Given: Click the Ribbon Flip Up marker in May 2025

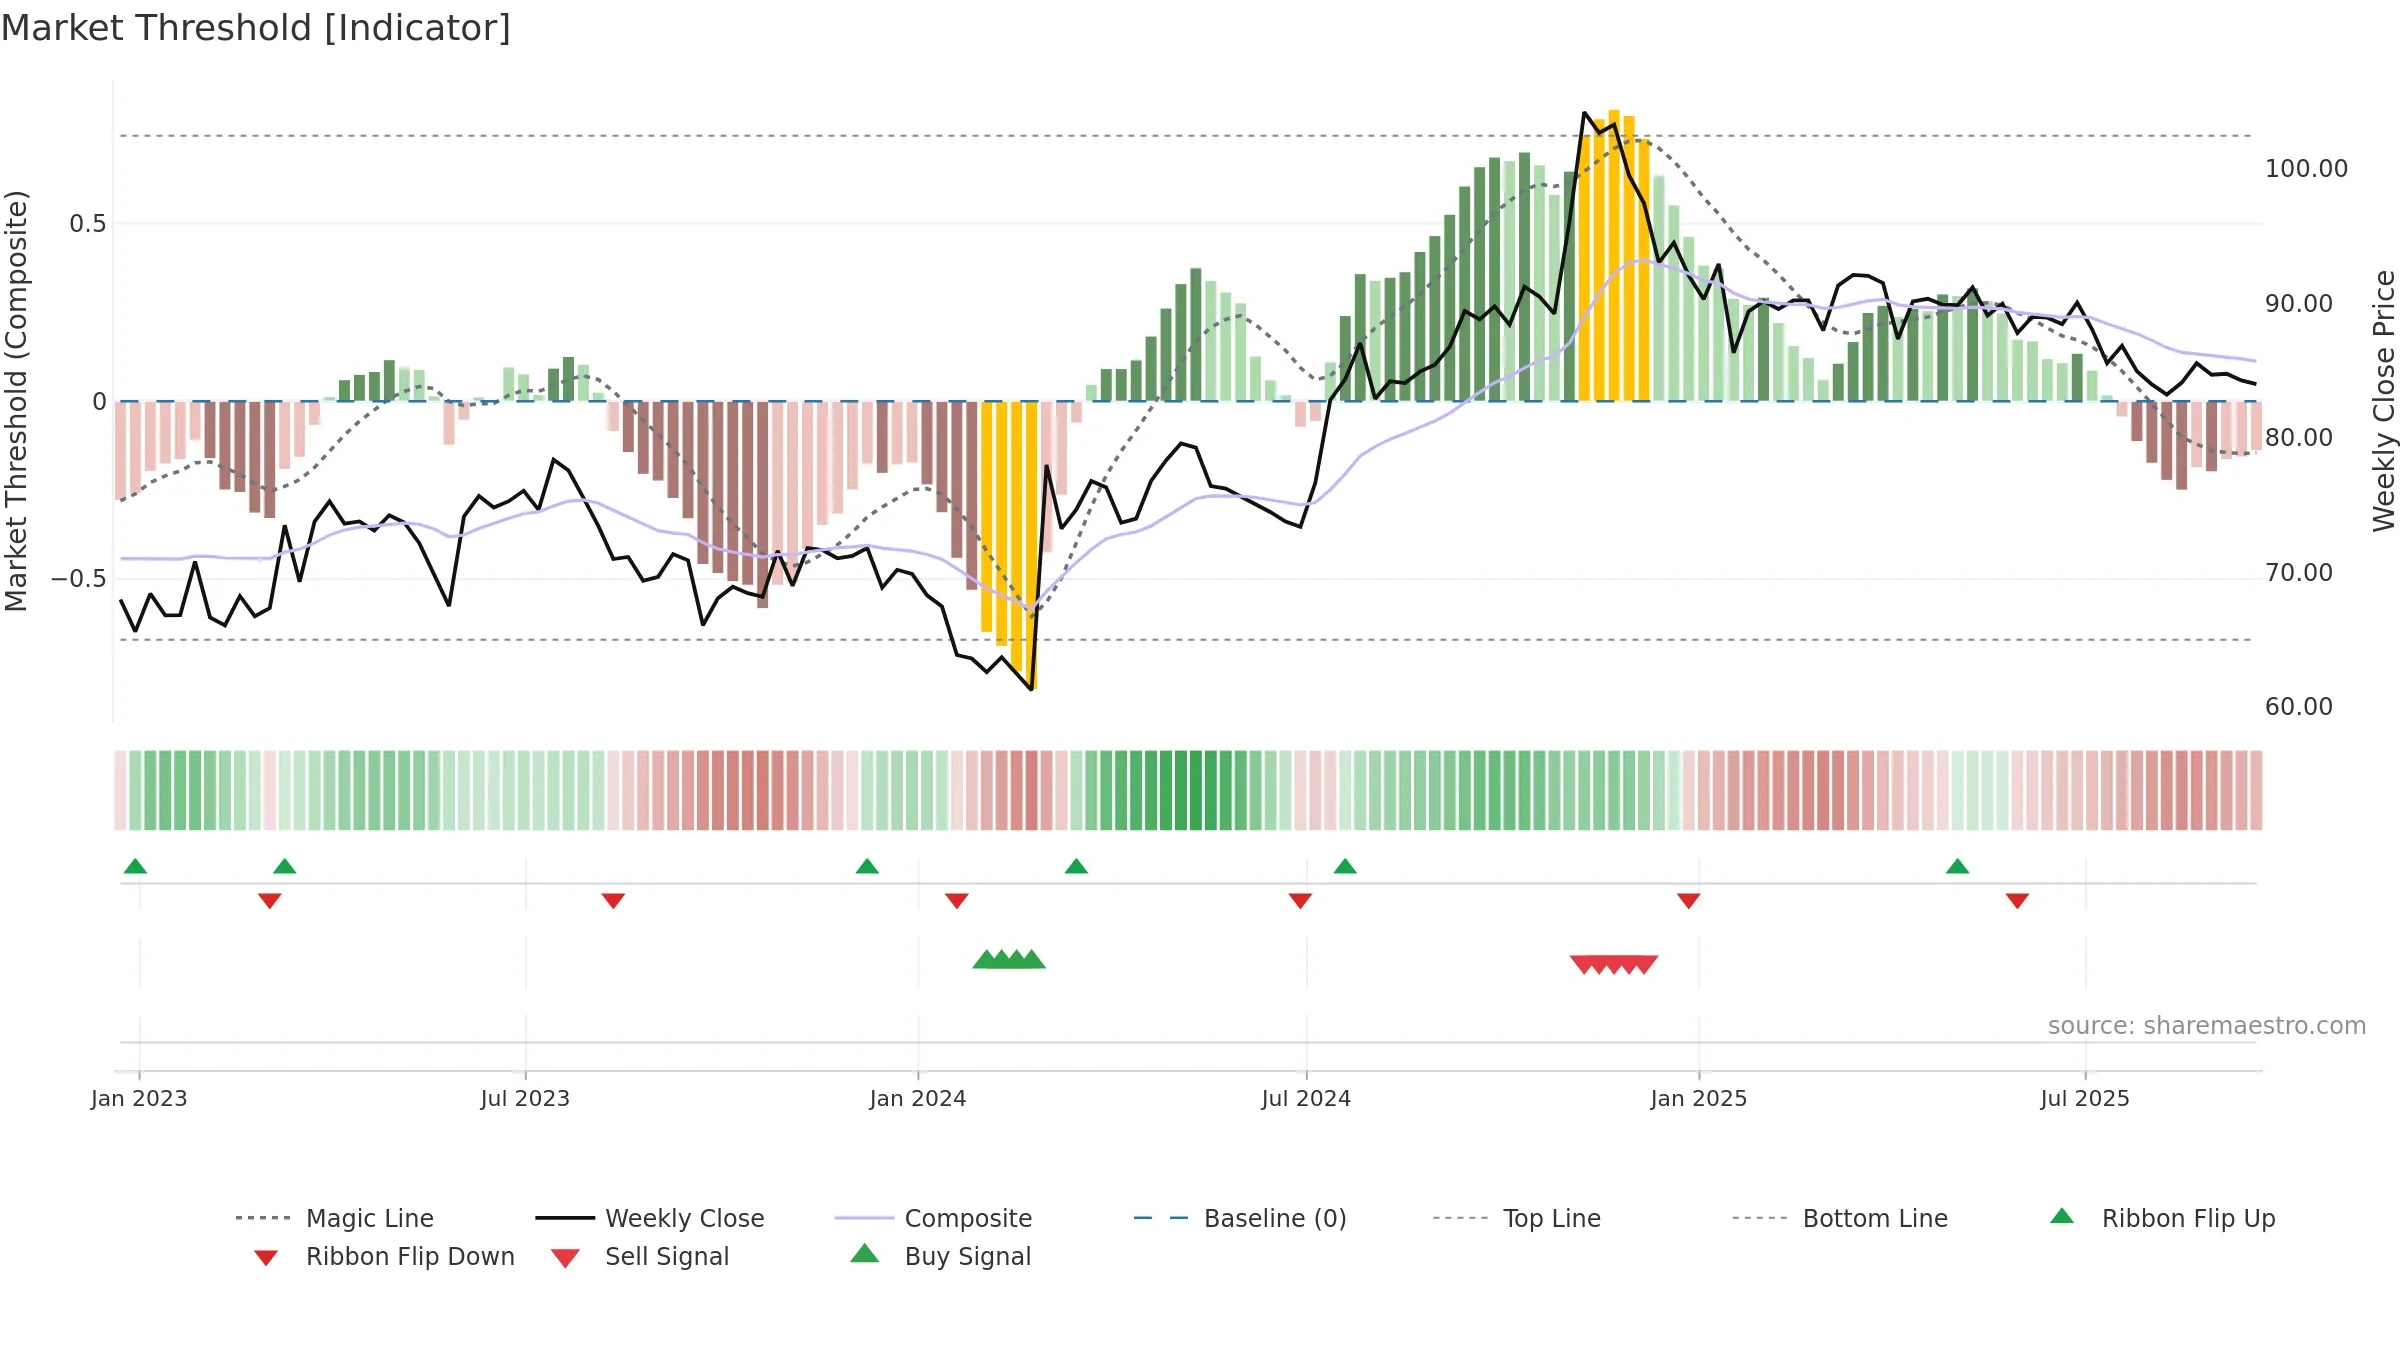Looking at the screenshot, I should 1958,866.
